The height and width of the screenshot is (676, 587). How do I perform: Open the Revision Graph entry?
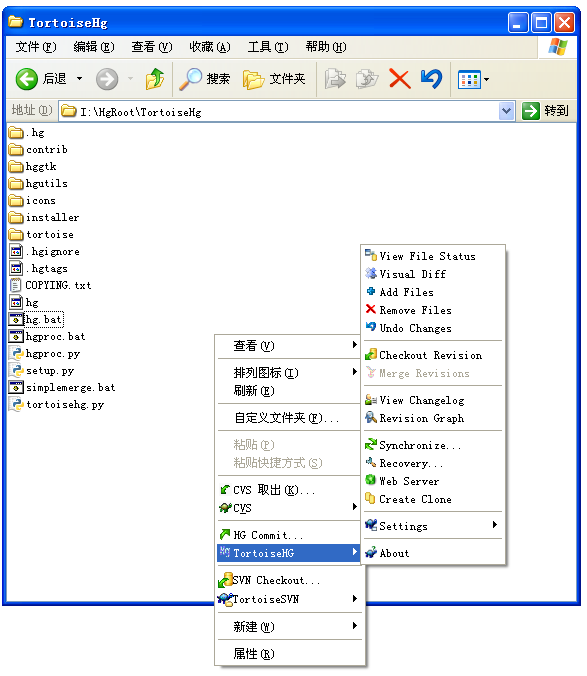pyautogui.click(x=433, y=418)
